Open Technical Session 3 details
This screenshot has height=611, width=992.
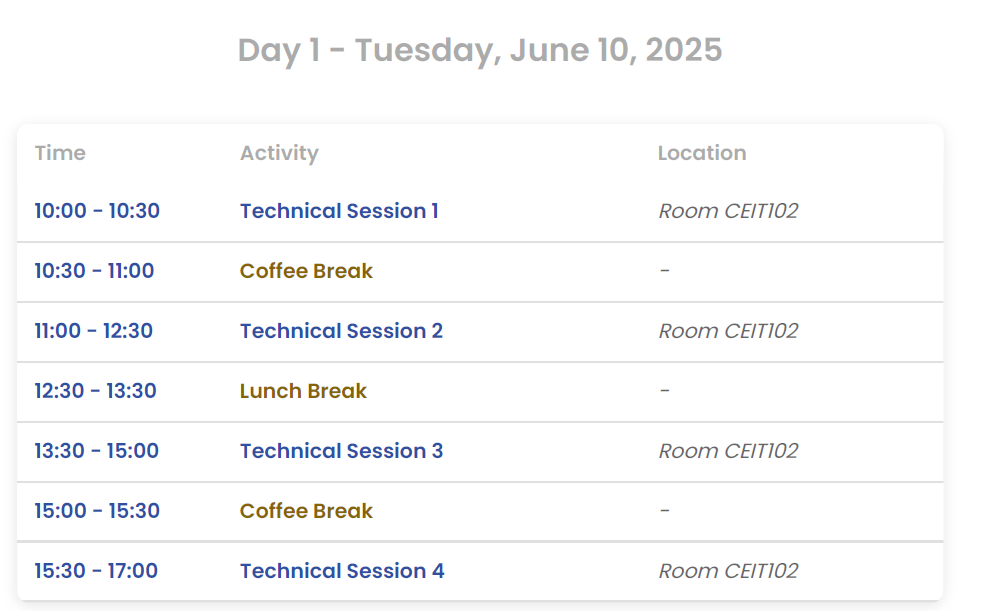[341, 451]
